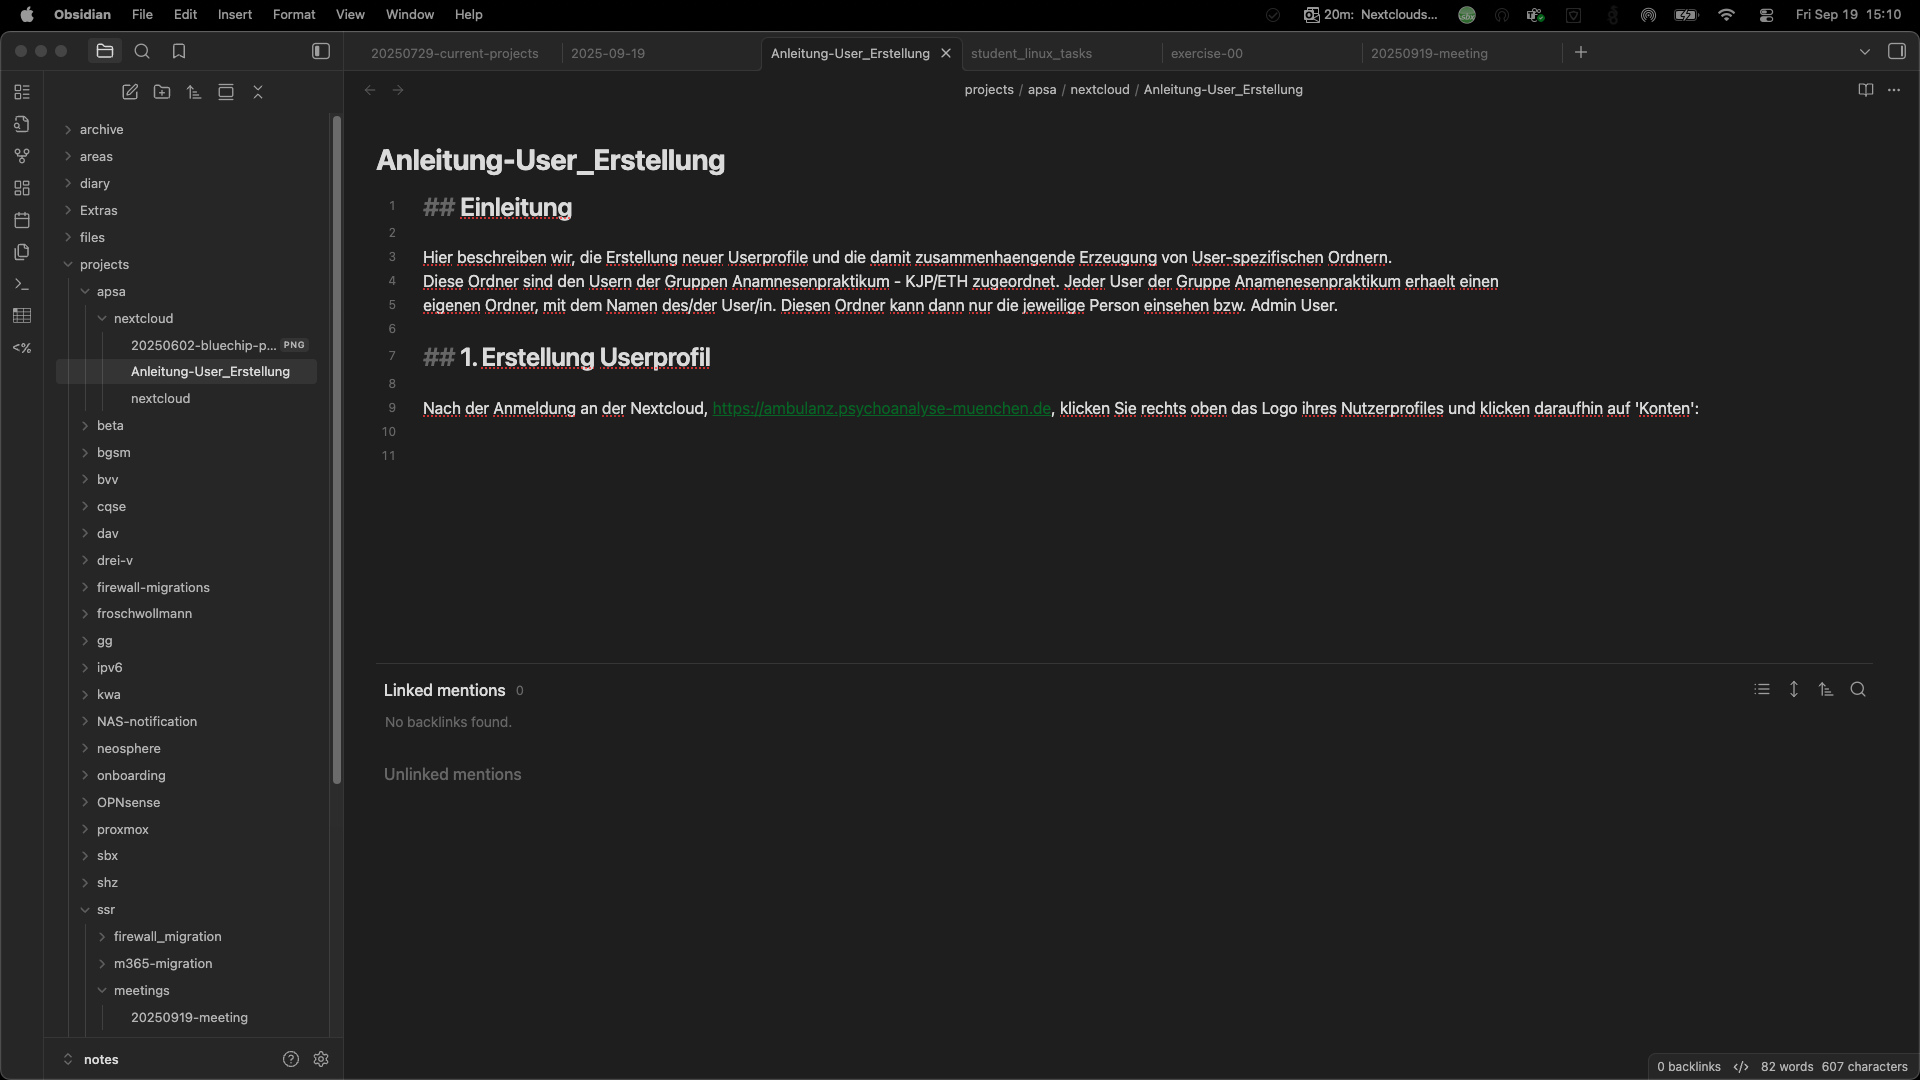The image size is (1920, 1080).
Task: Collapse all folders in file explorer
Action: pos(258,92)
